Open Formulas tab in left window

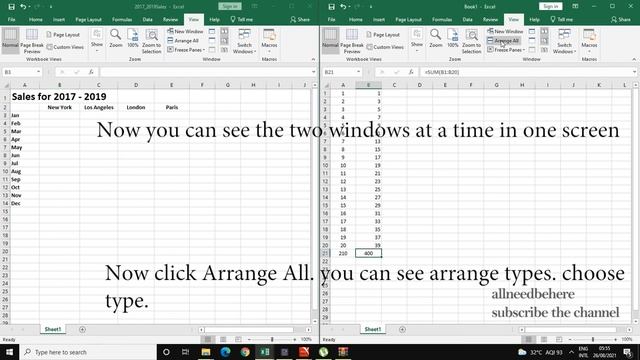(122, 19)
